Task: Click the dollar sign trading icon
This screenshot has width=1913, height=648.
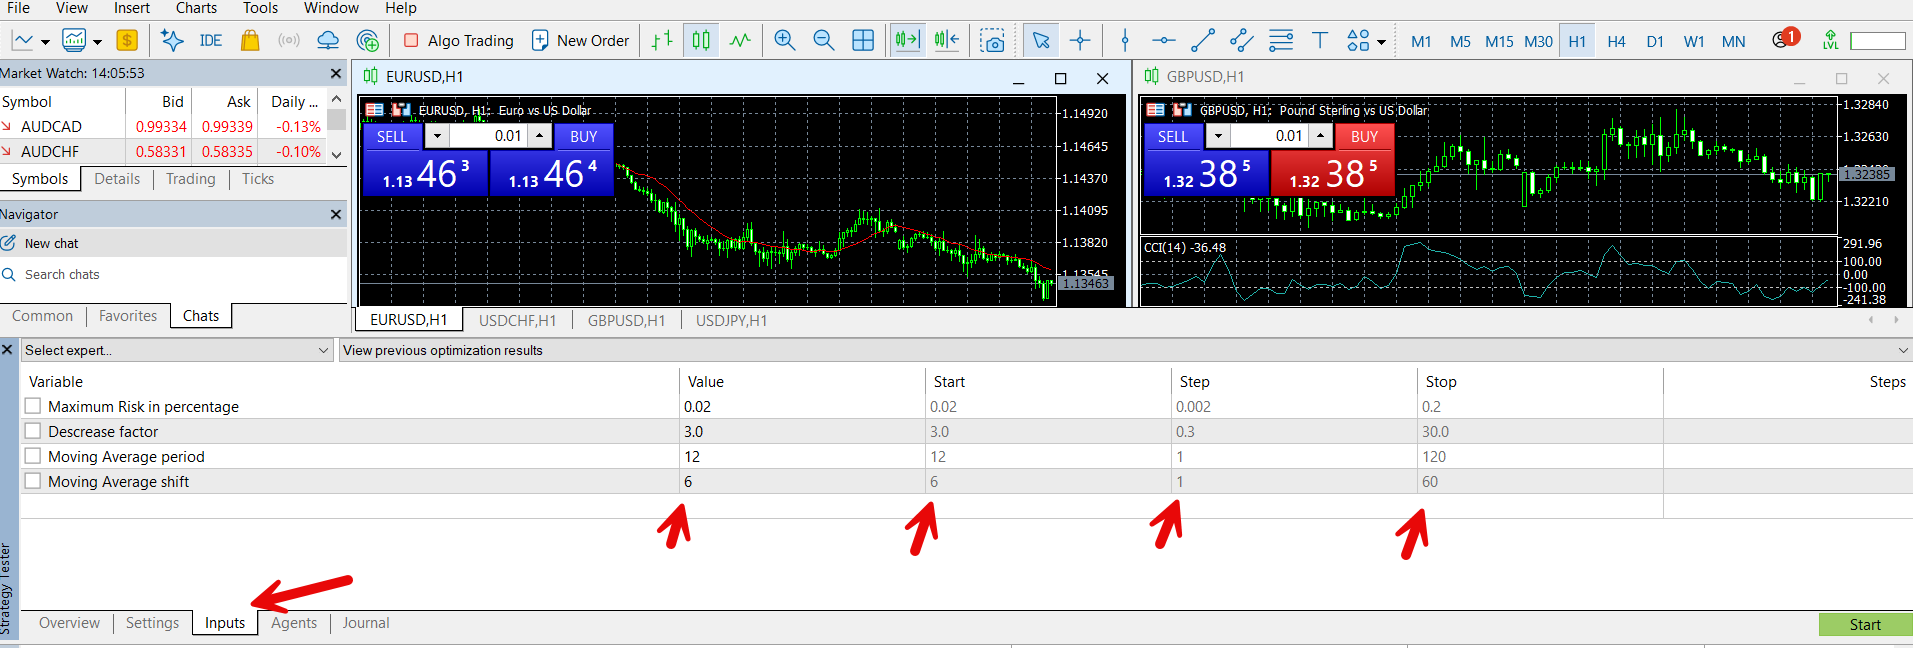Action: point(127,41)
